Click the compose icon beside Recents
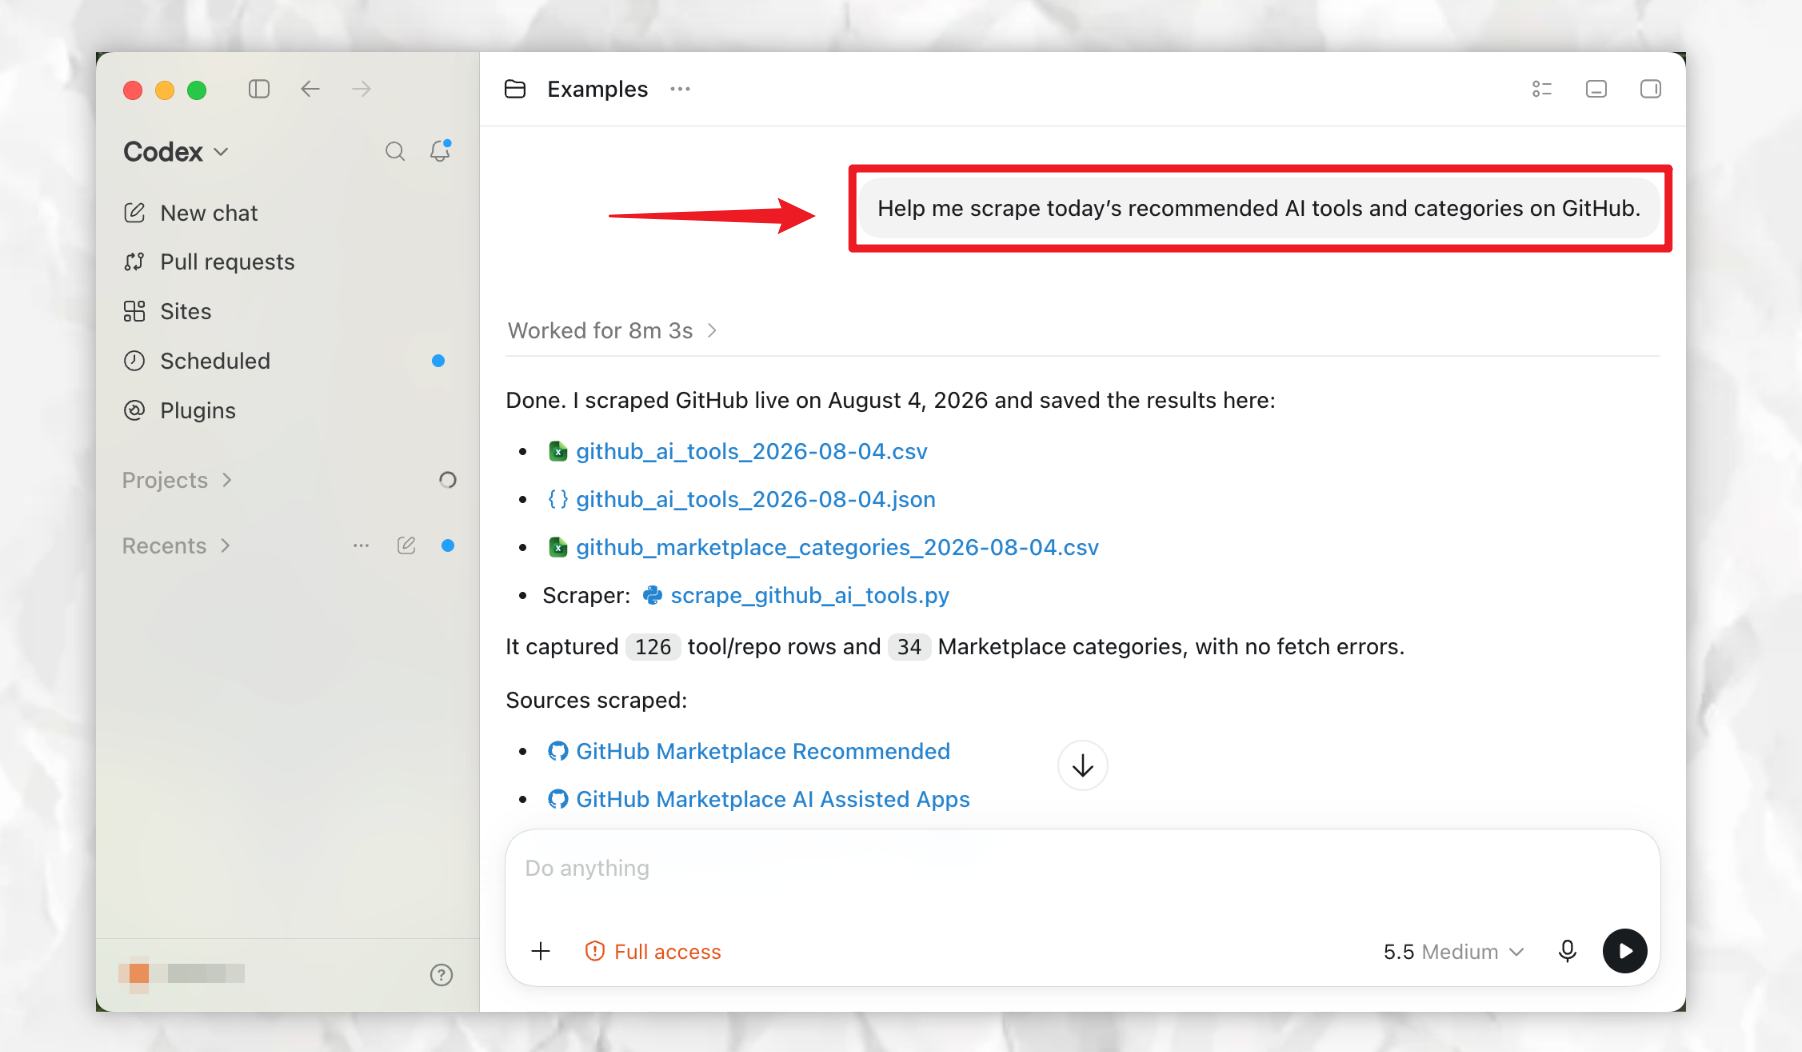This screenshot has height=1052, width=1802. [x=406, y=546]
